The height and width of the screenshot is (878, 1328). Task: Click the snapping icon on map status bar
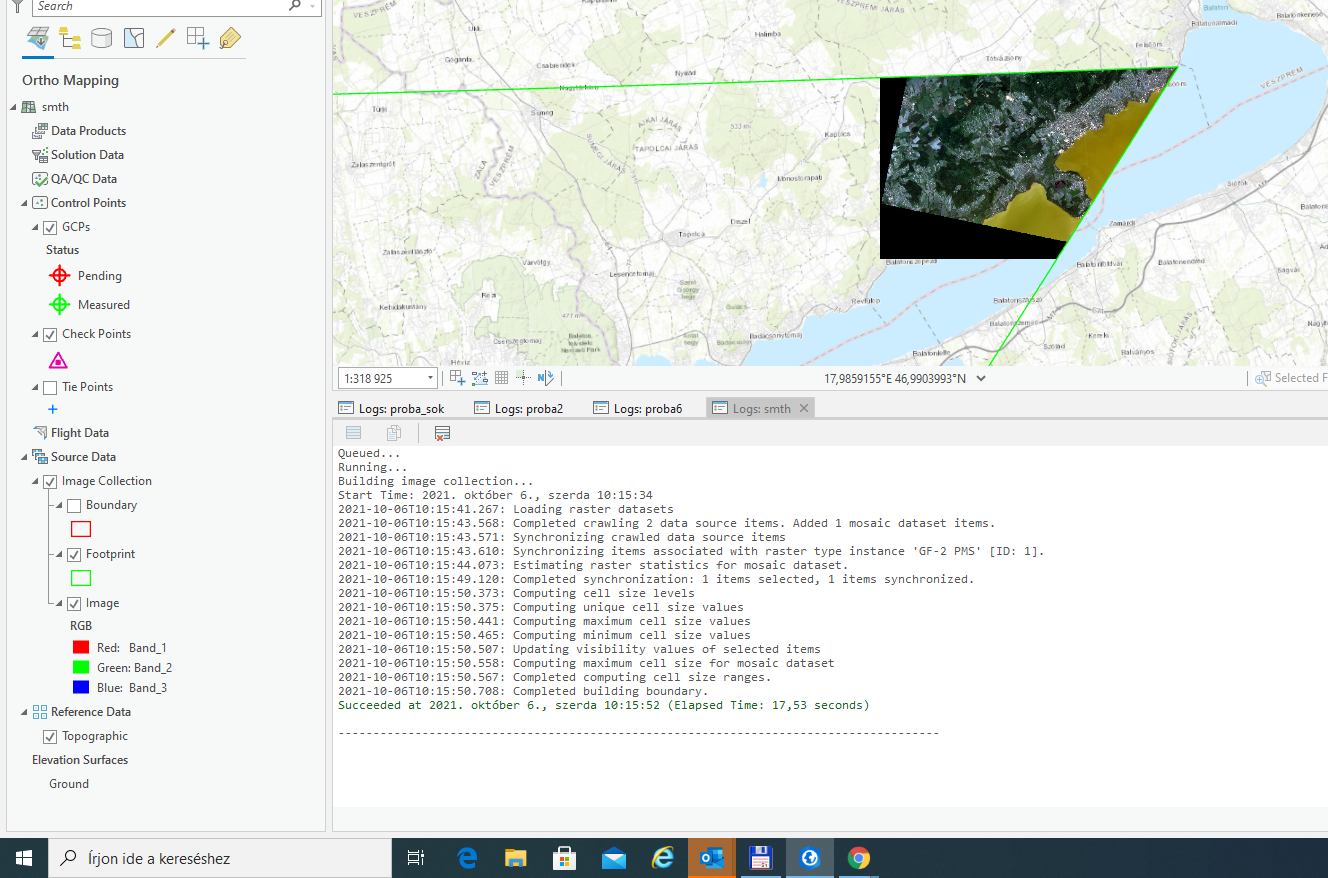tap(457, 378)
